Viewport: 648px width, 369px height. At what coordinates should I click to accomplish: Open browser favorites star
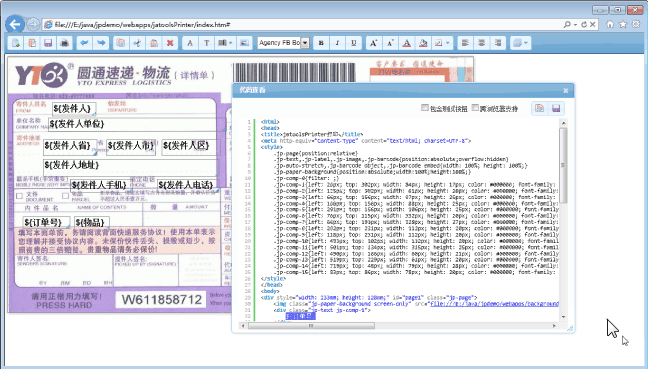(x=623, y=24)
